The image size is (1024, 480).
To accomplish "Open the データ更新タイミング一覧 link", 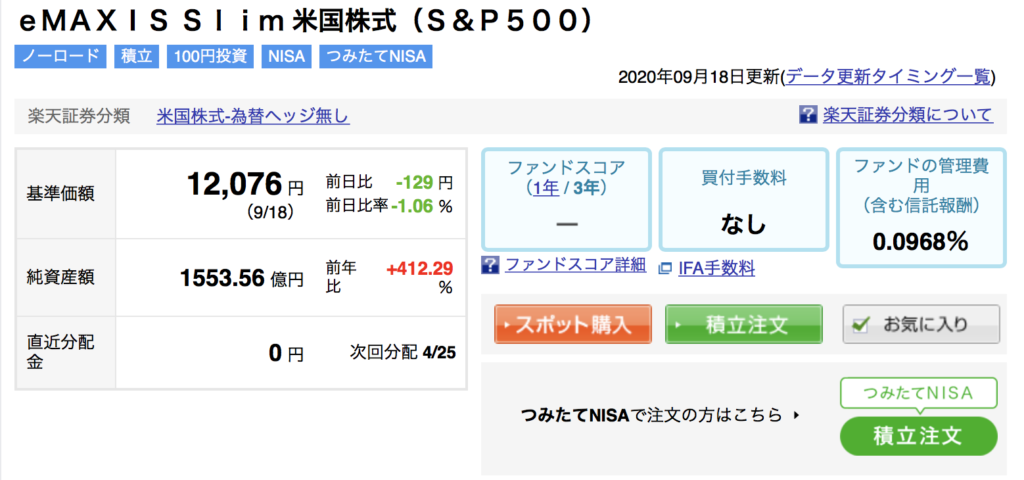I will pyautogui.click(x=888, y=76).
